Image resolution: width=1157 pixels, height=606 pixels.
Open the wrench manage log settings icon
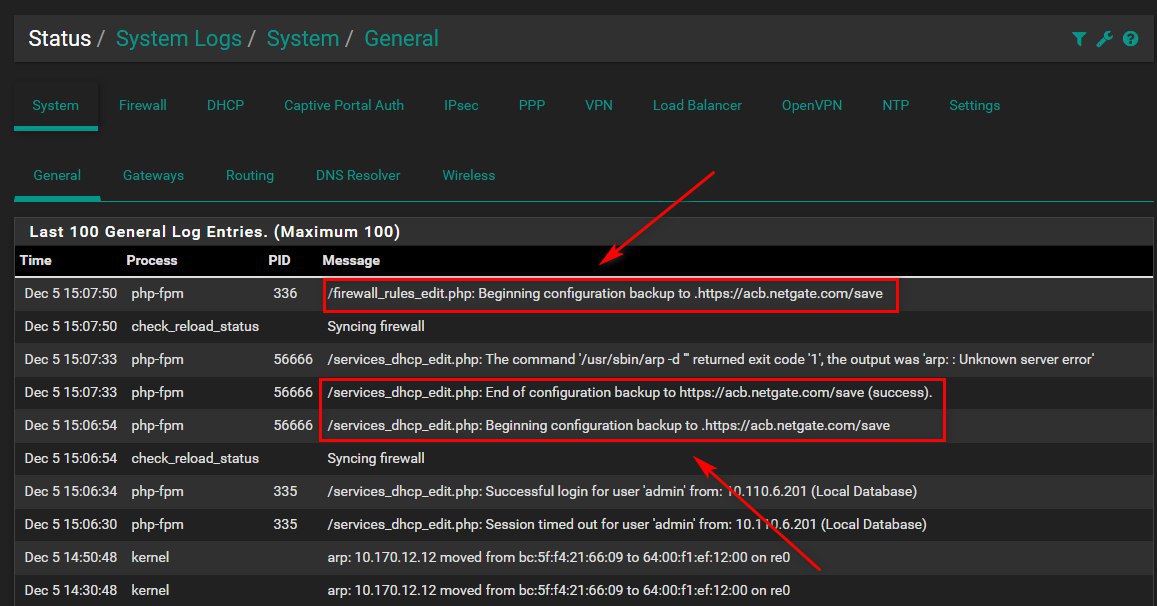pyautogui.click(x=1105, y=39)
